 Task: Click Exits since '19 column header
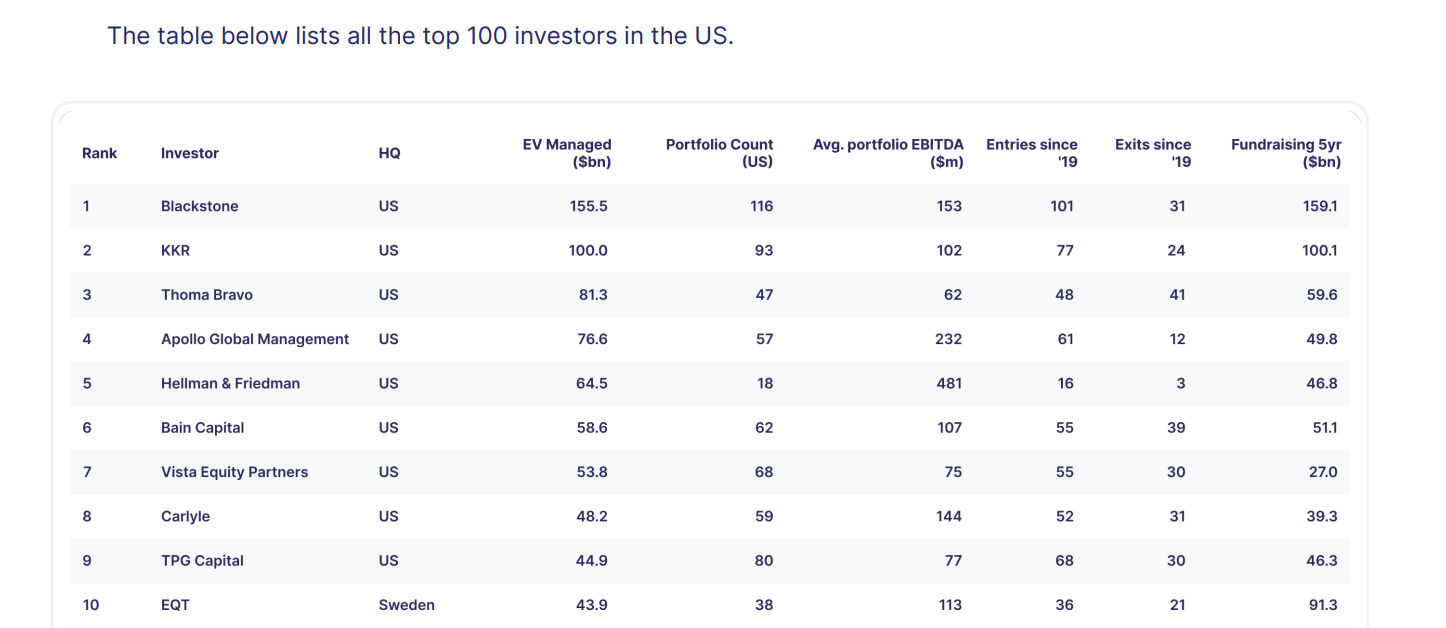(1153, 153)
